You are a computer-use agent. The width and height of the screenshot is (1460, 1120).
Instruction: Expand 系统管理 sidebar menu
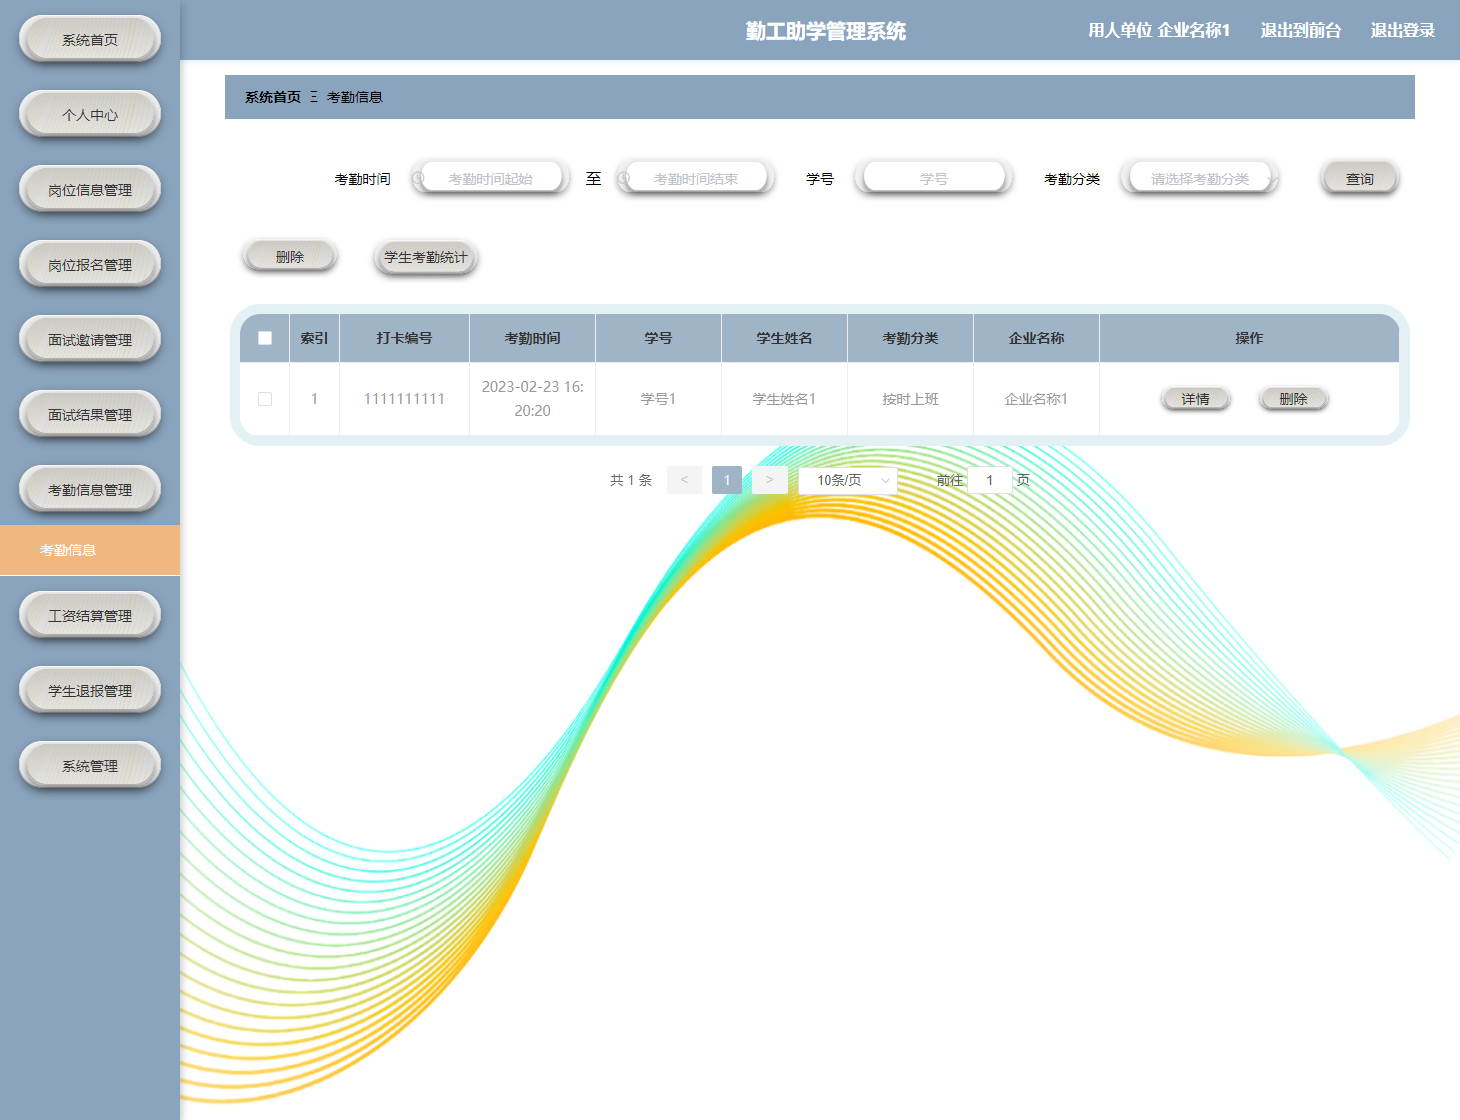[x=90, y=766]
